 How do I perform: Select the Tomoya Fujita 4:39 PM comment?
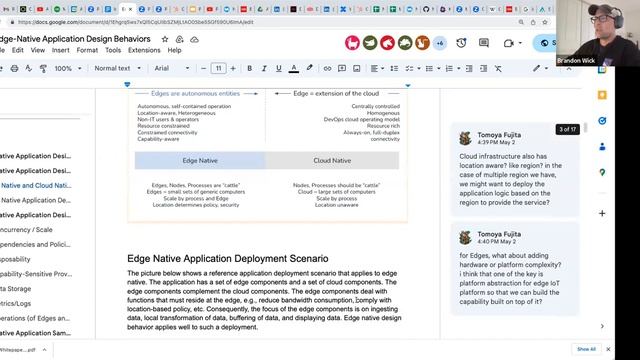pyautogui.click(x=514, y=169)
